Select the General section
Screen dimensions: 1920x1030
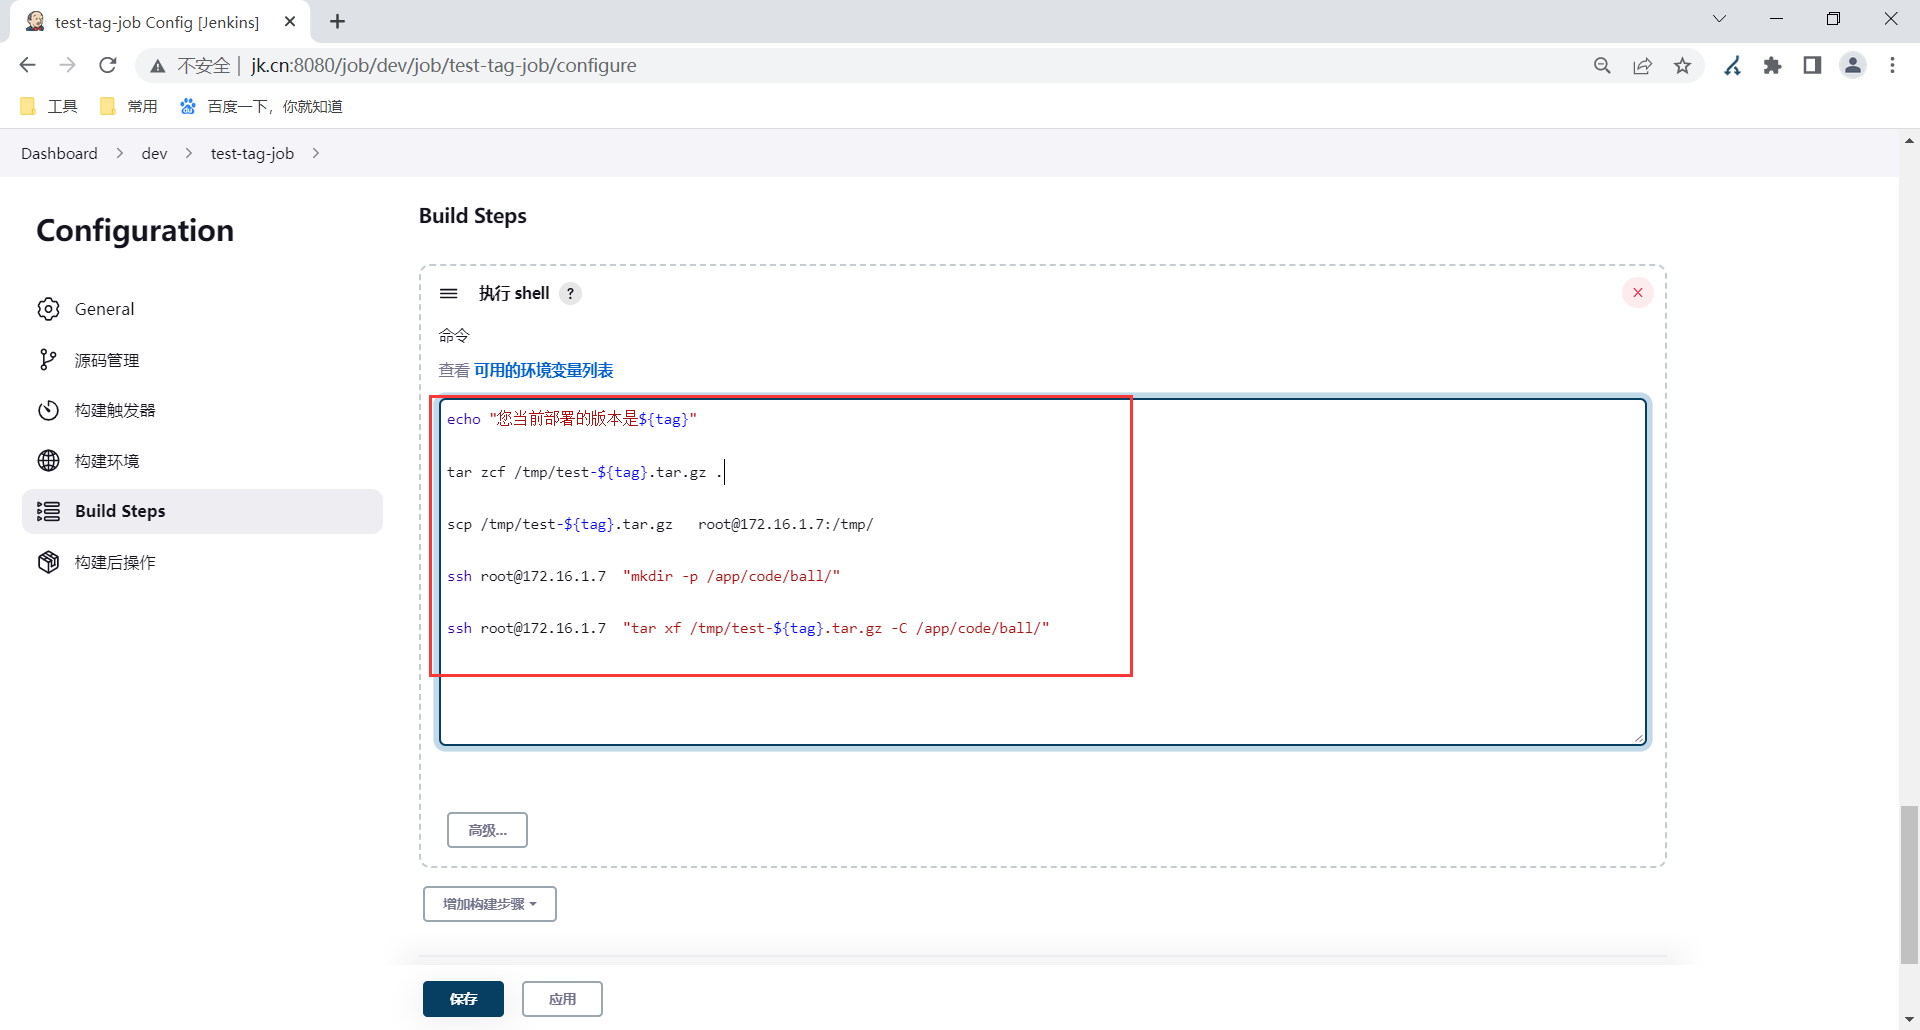click(x=202, y=309)
